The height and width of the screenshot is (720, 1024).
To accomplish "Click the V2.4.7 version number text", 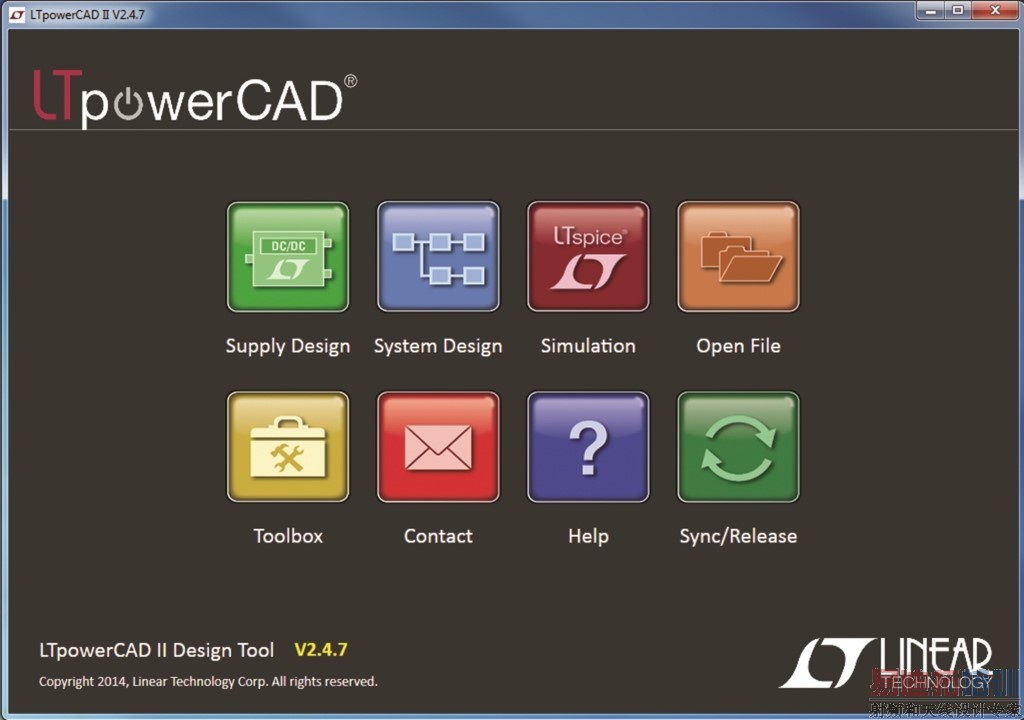I will (x=321, y=650).
